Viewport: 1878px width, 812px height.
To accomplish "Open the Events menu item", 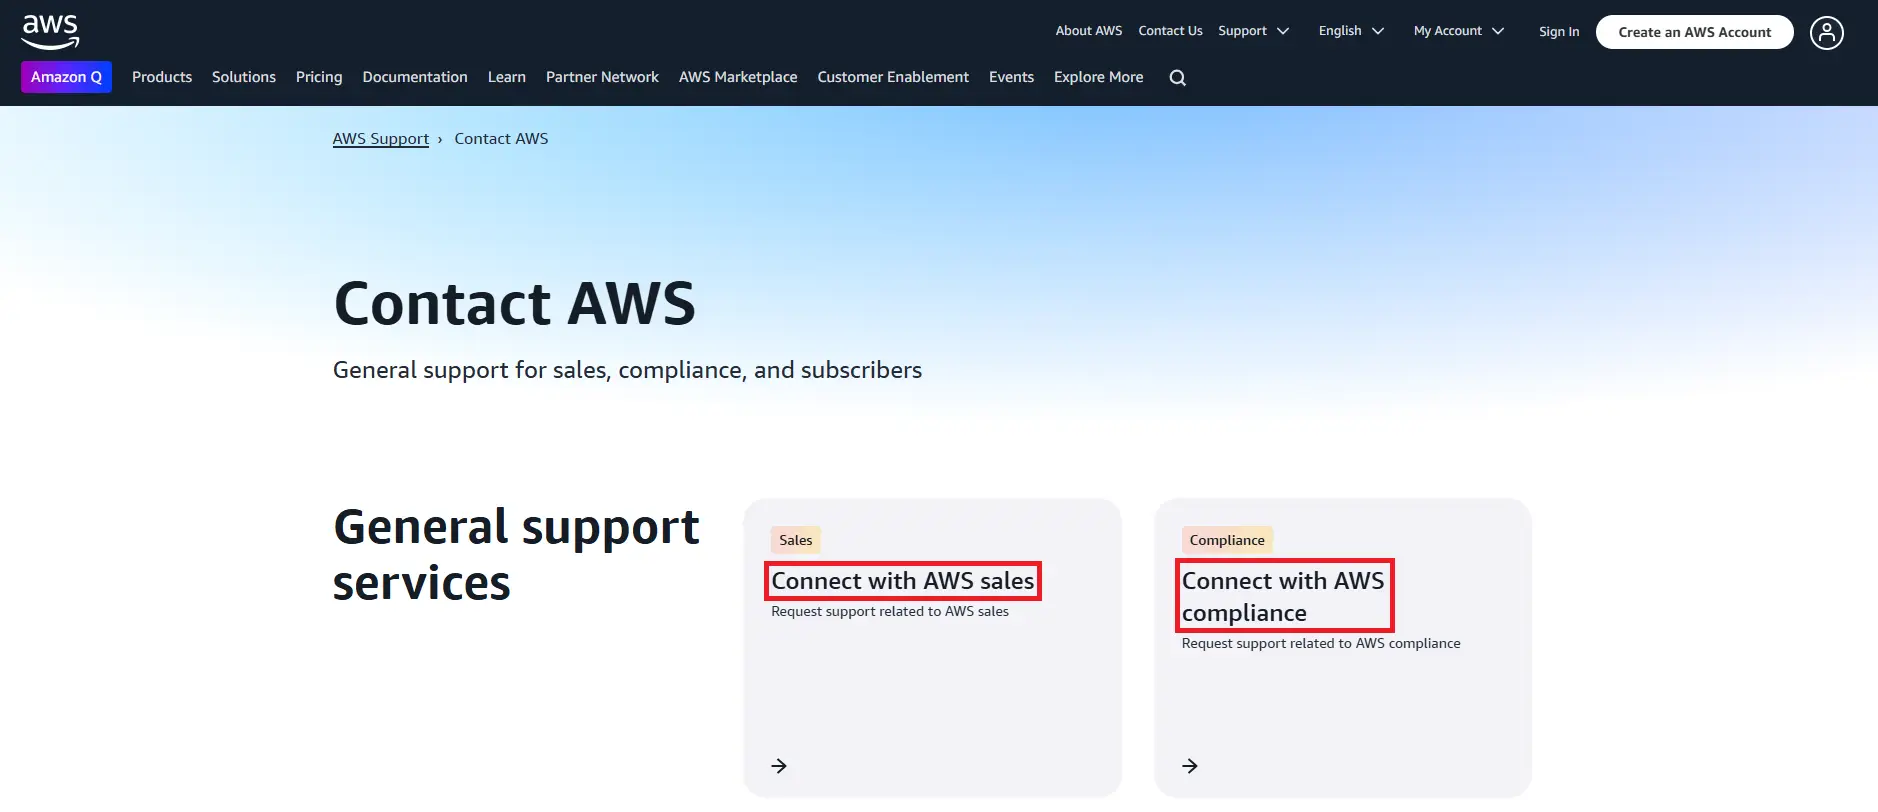I will click(1011, 77).
